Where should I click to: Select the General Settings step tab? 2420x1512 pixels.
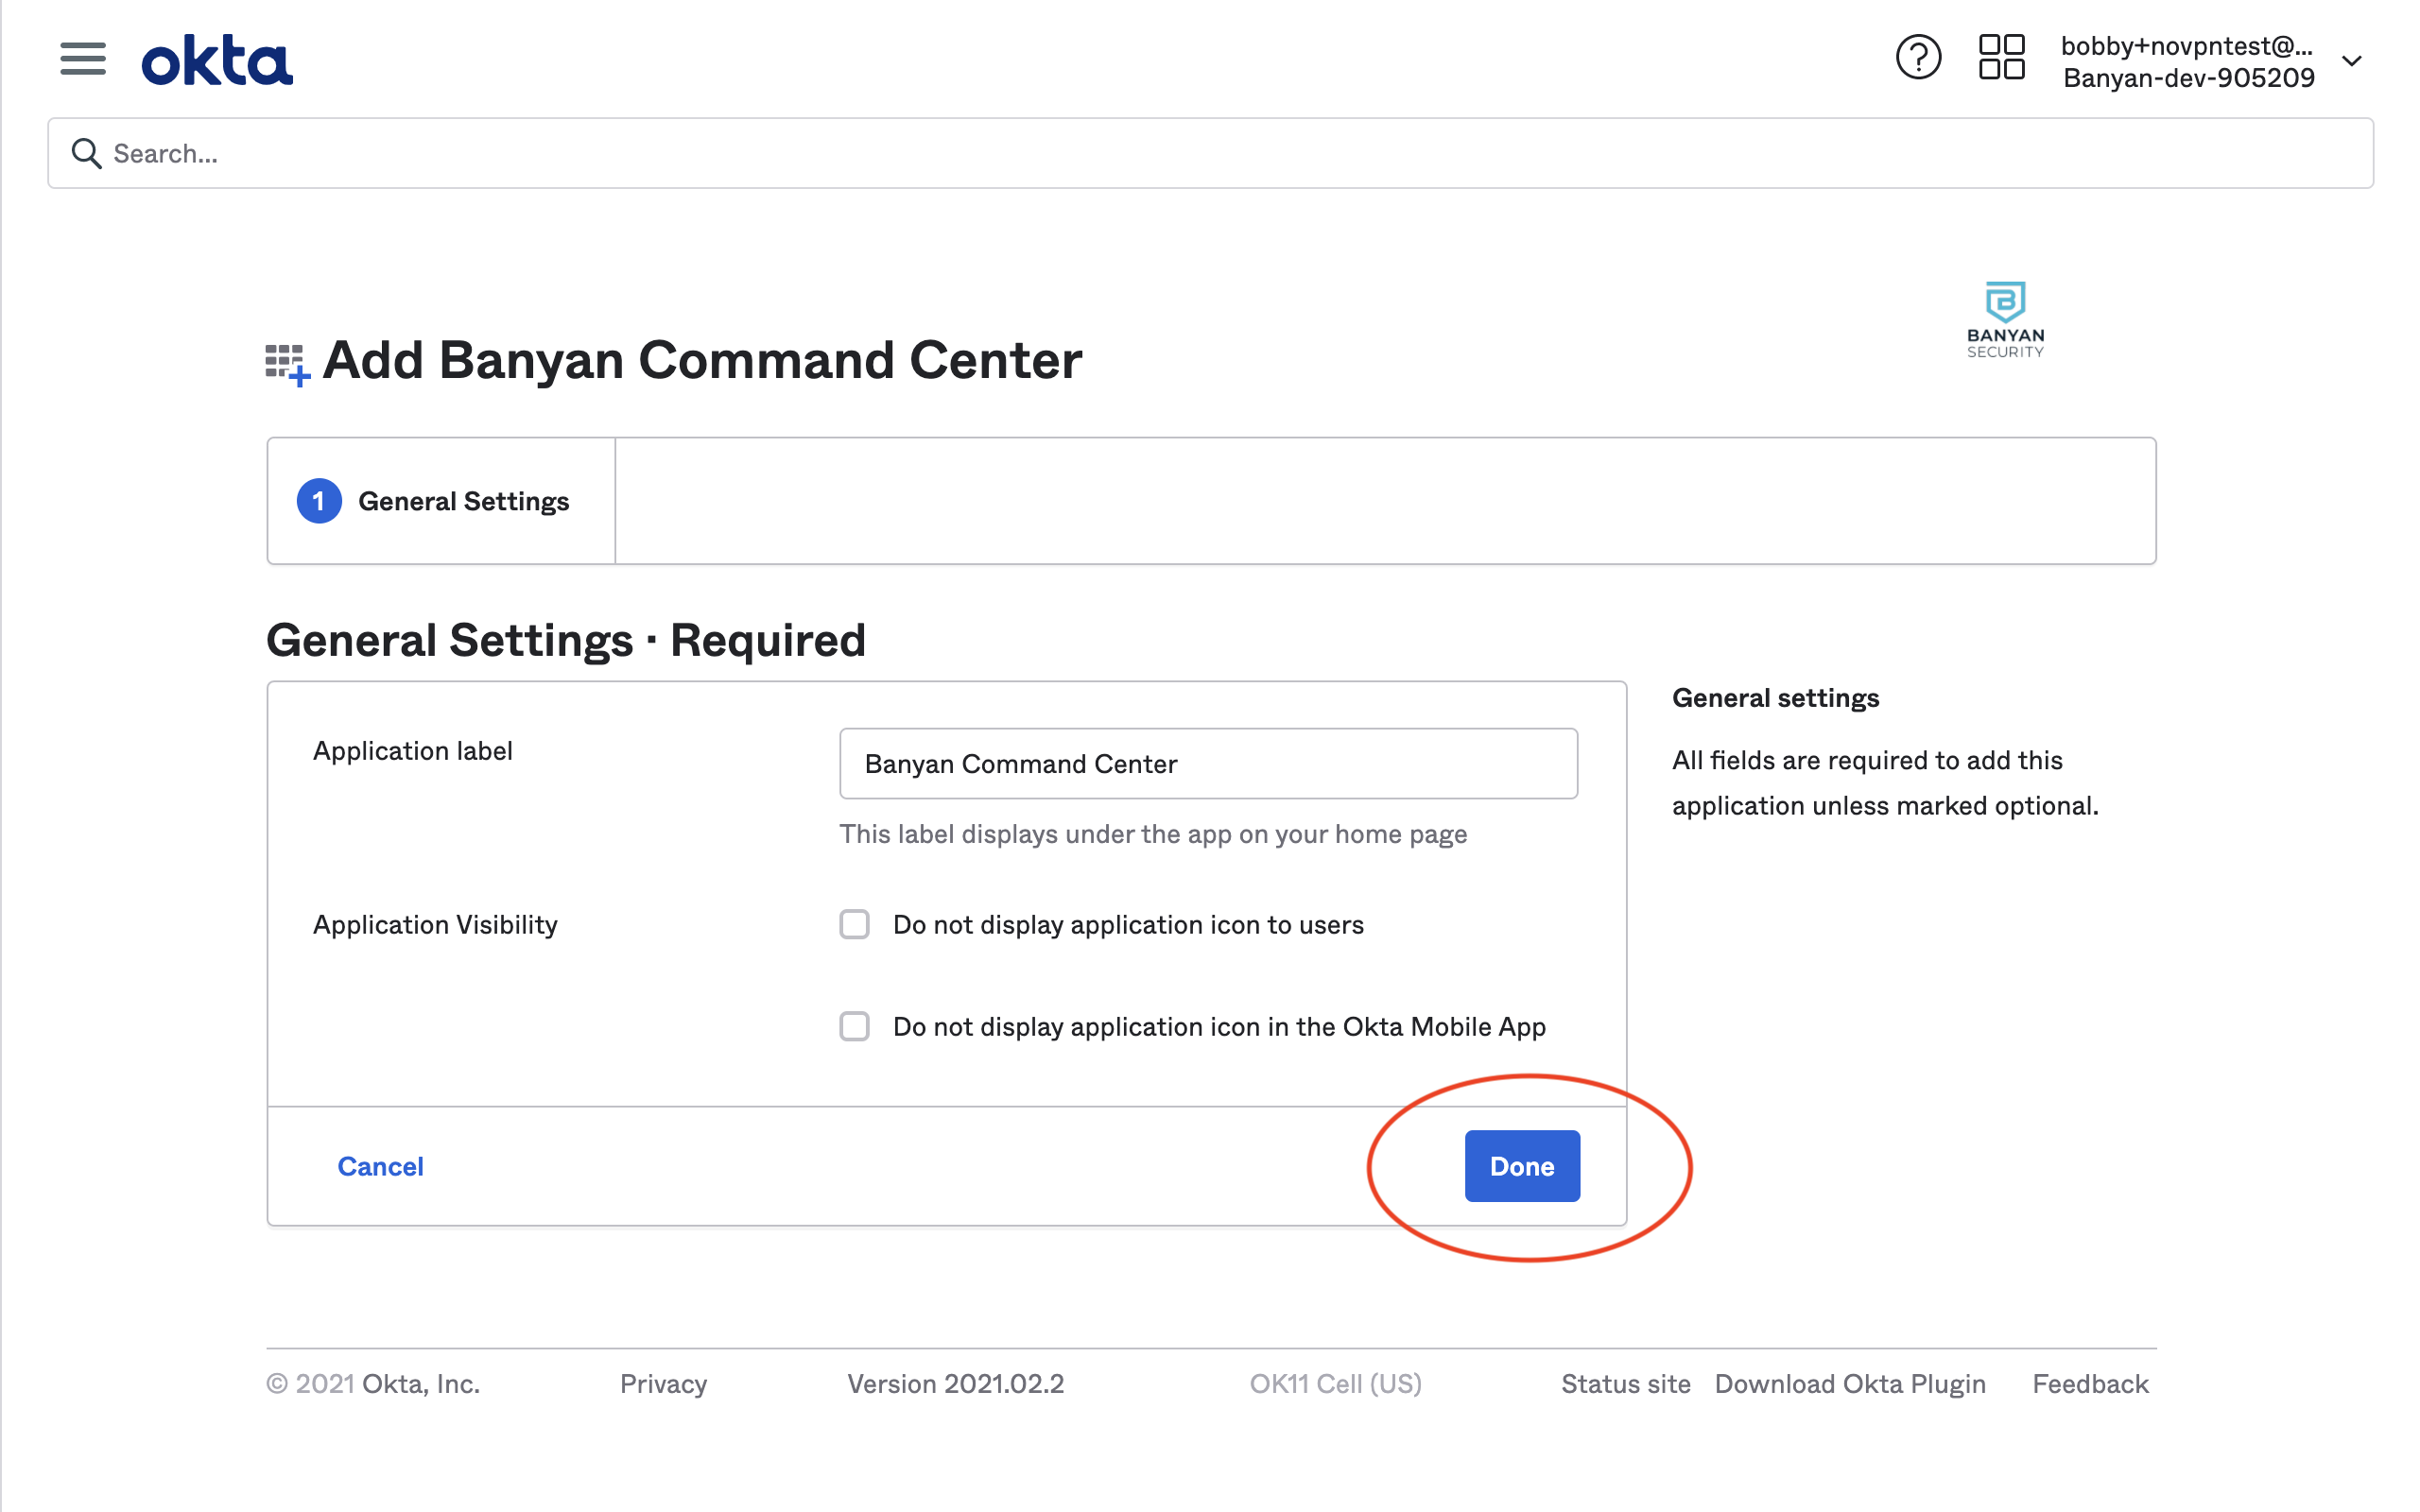(x=463, y=501)
